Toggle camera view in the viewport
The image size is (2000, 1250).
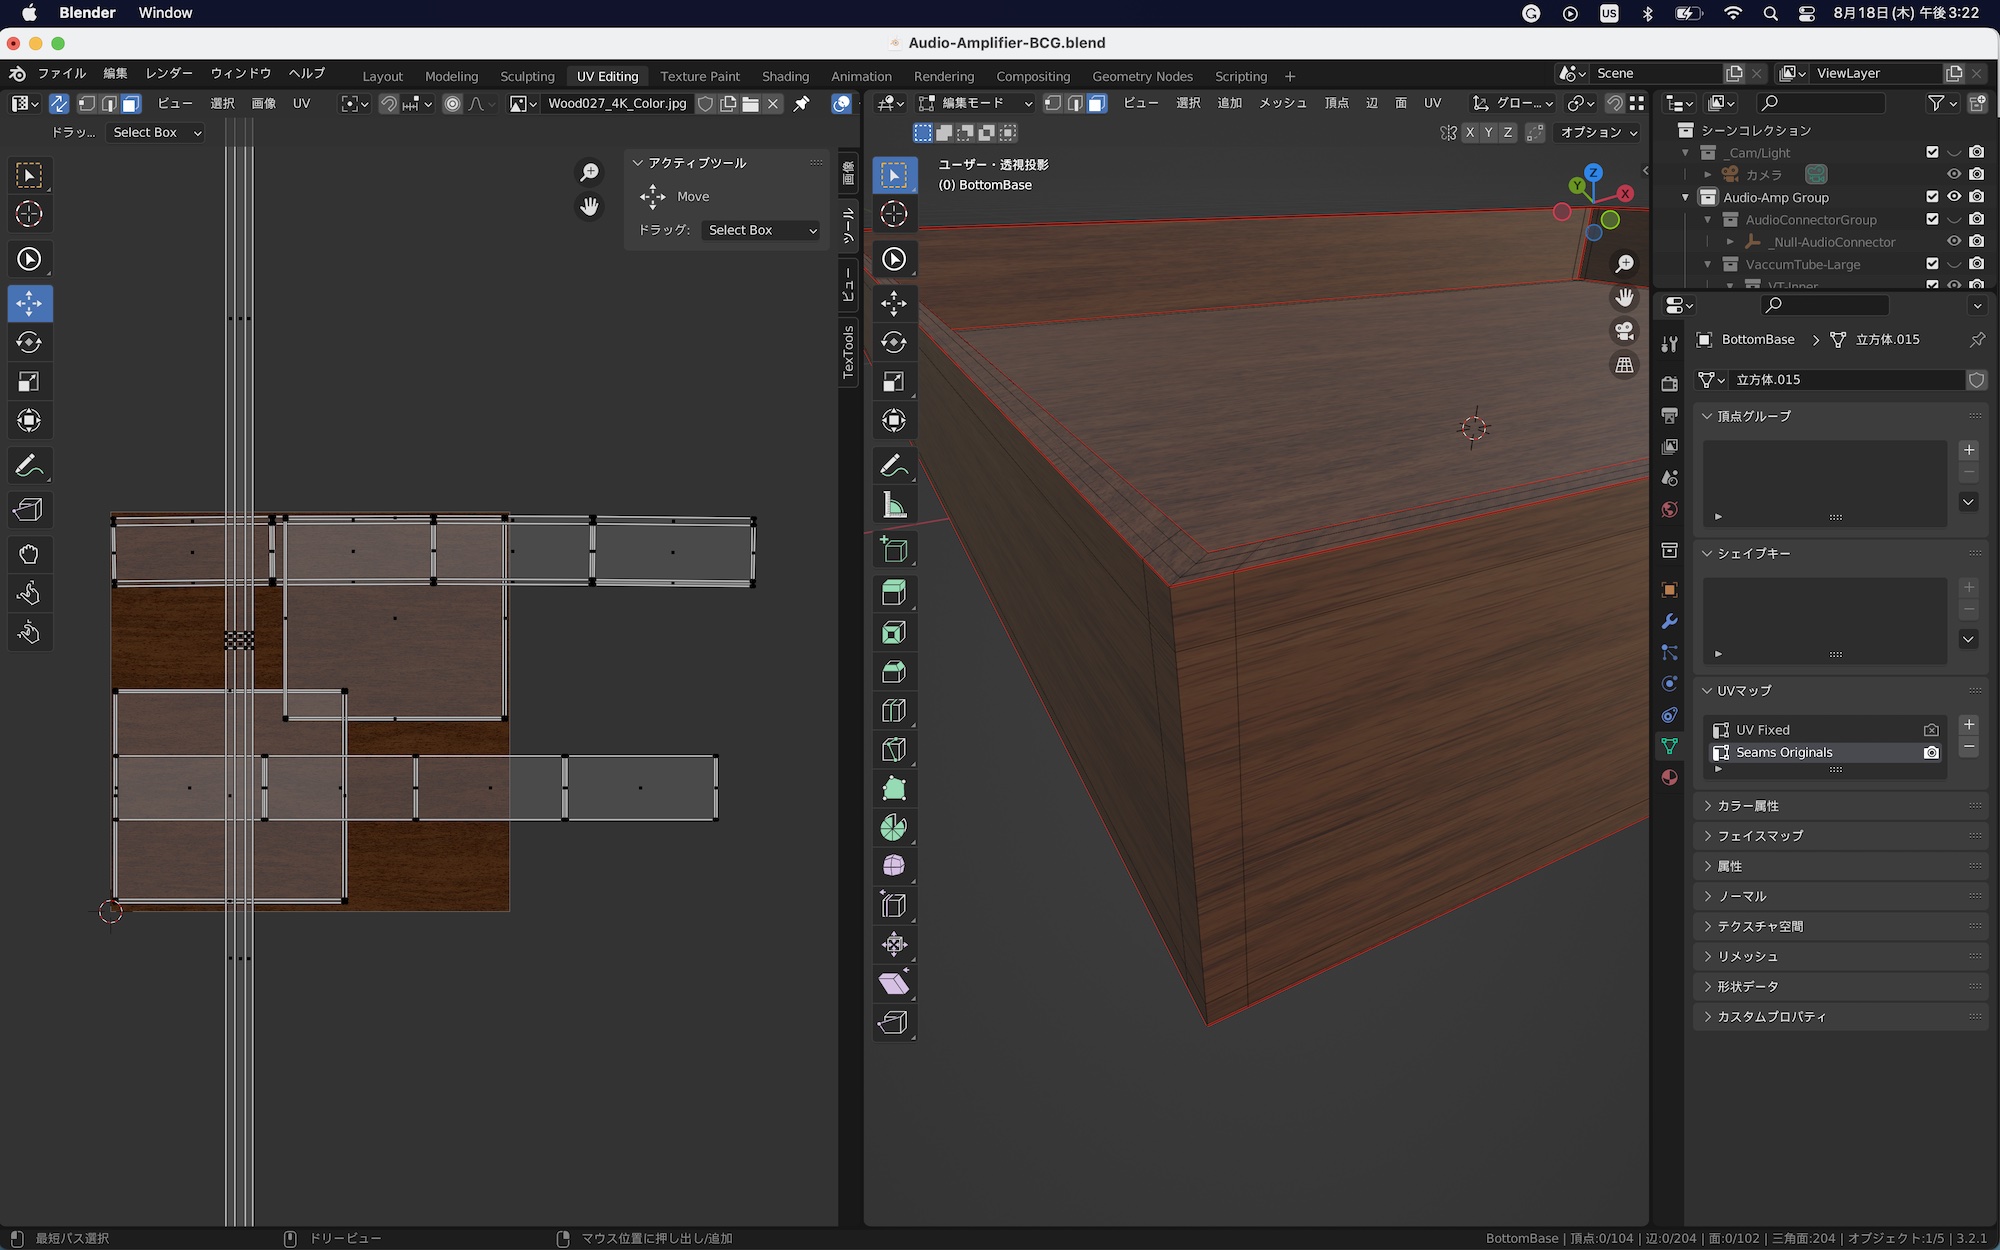click(x=1625, y=331)
